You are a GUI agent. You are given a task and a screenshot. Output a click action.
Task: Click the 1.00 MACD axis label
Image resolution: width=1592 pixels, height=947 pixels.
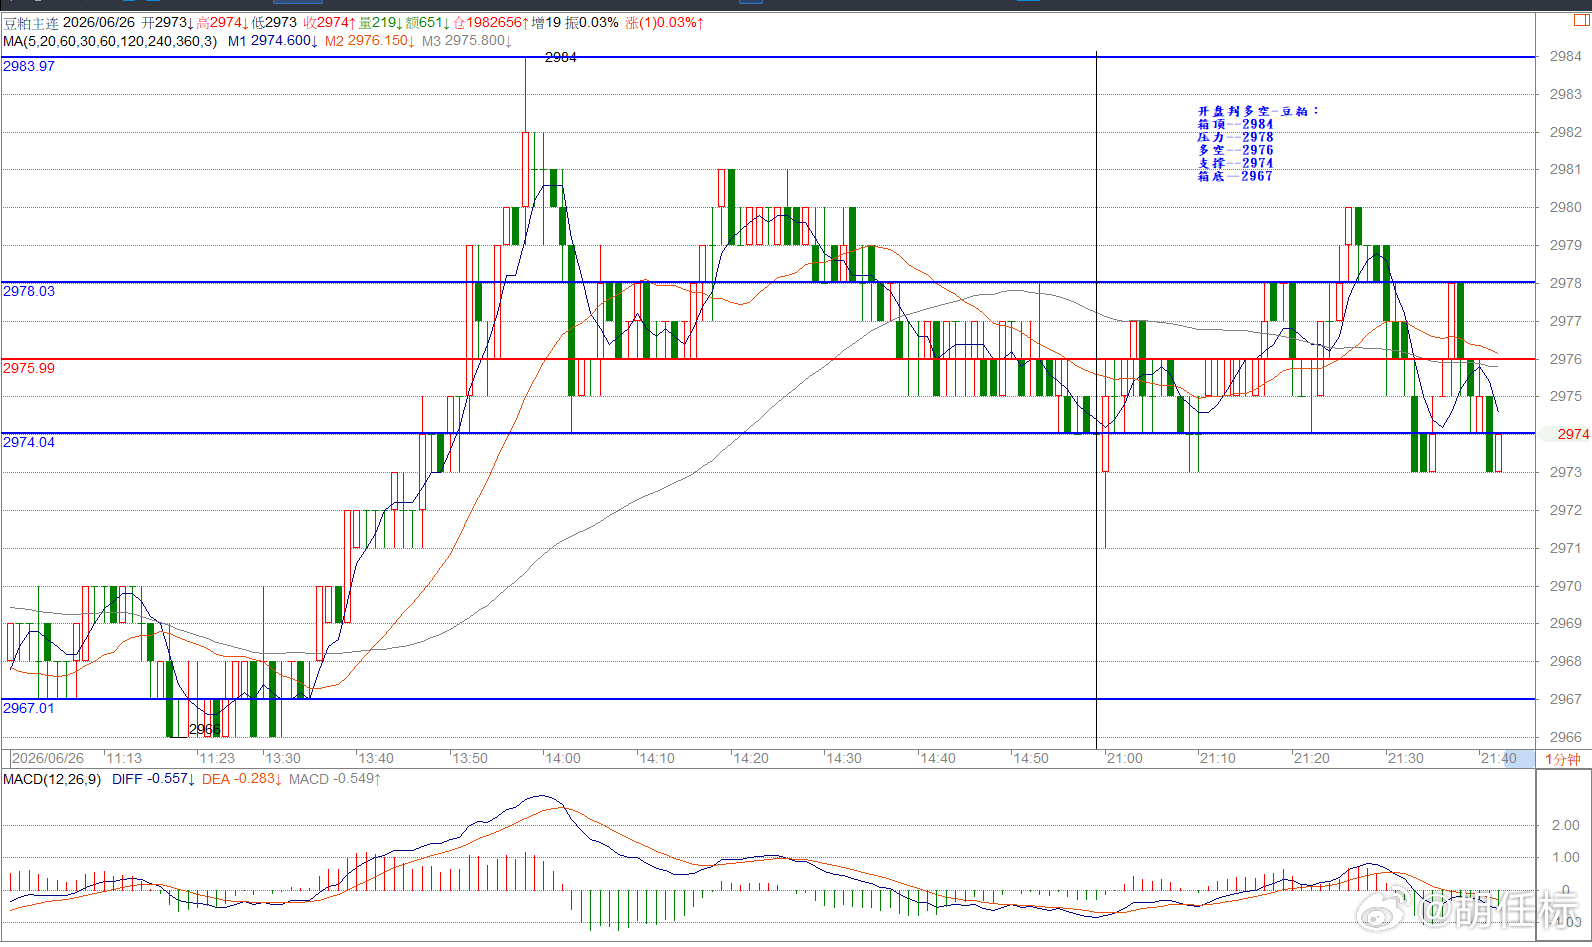1566,857
